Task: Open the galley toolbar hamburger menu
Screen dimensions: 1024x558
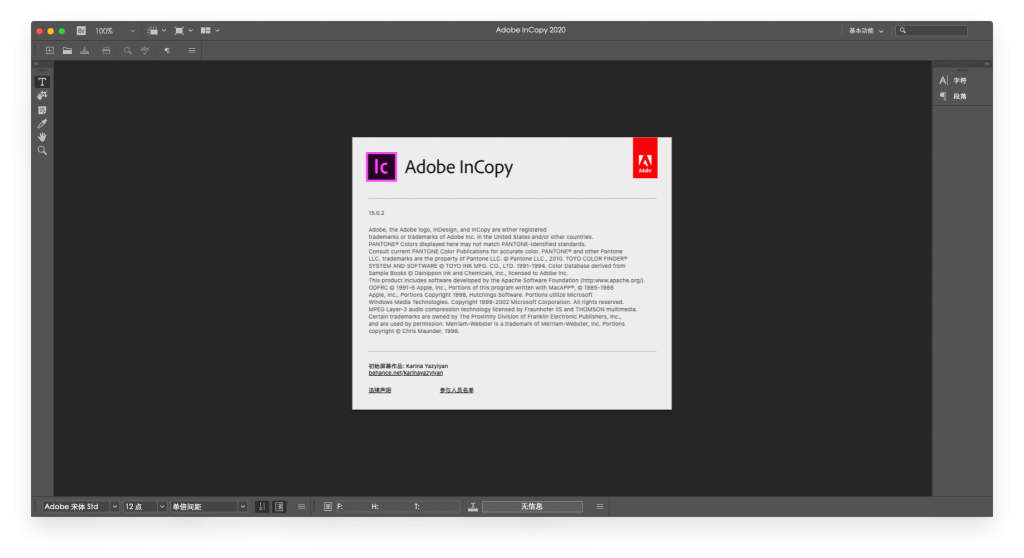Action: 302,506
